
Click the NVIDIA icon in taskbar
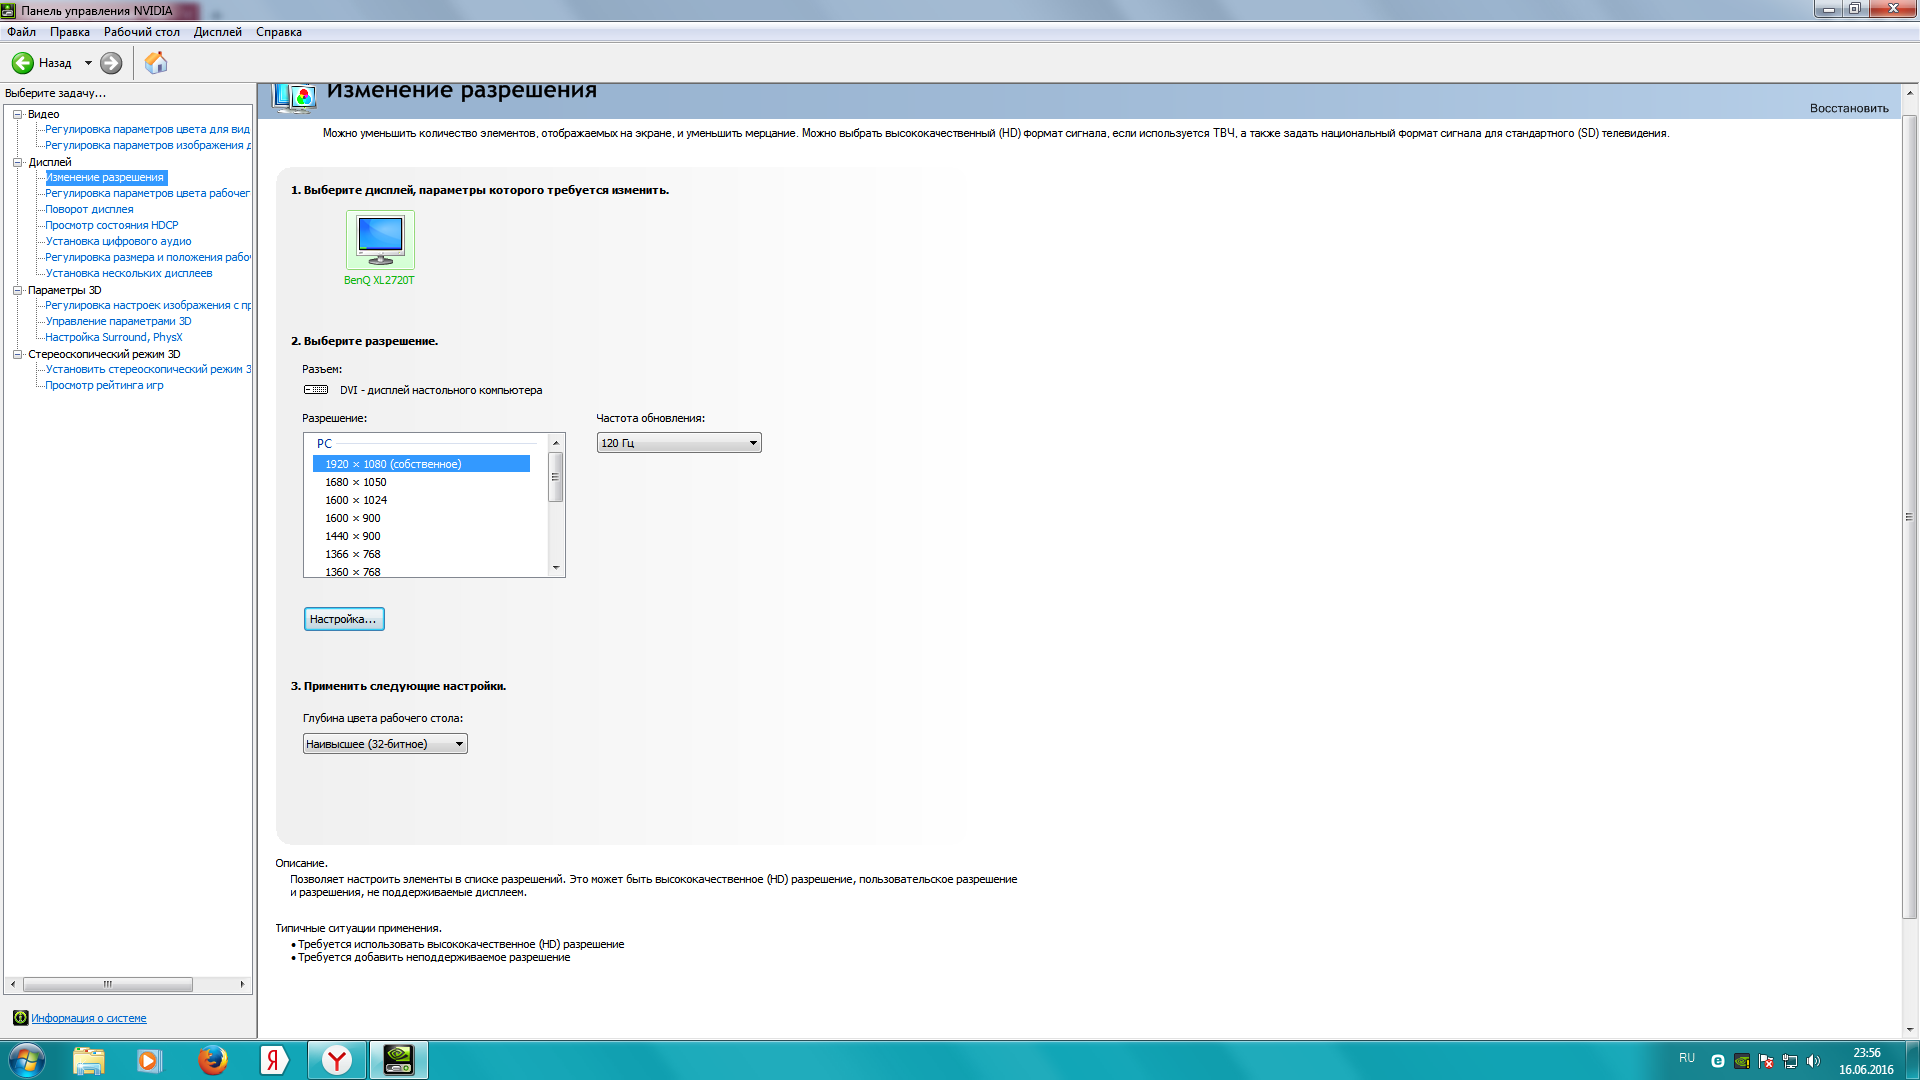(398, 1059)
